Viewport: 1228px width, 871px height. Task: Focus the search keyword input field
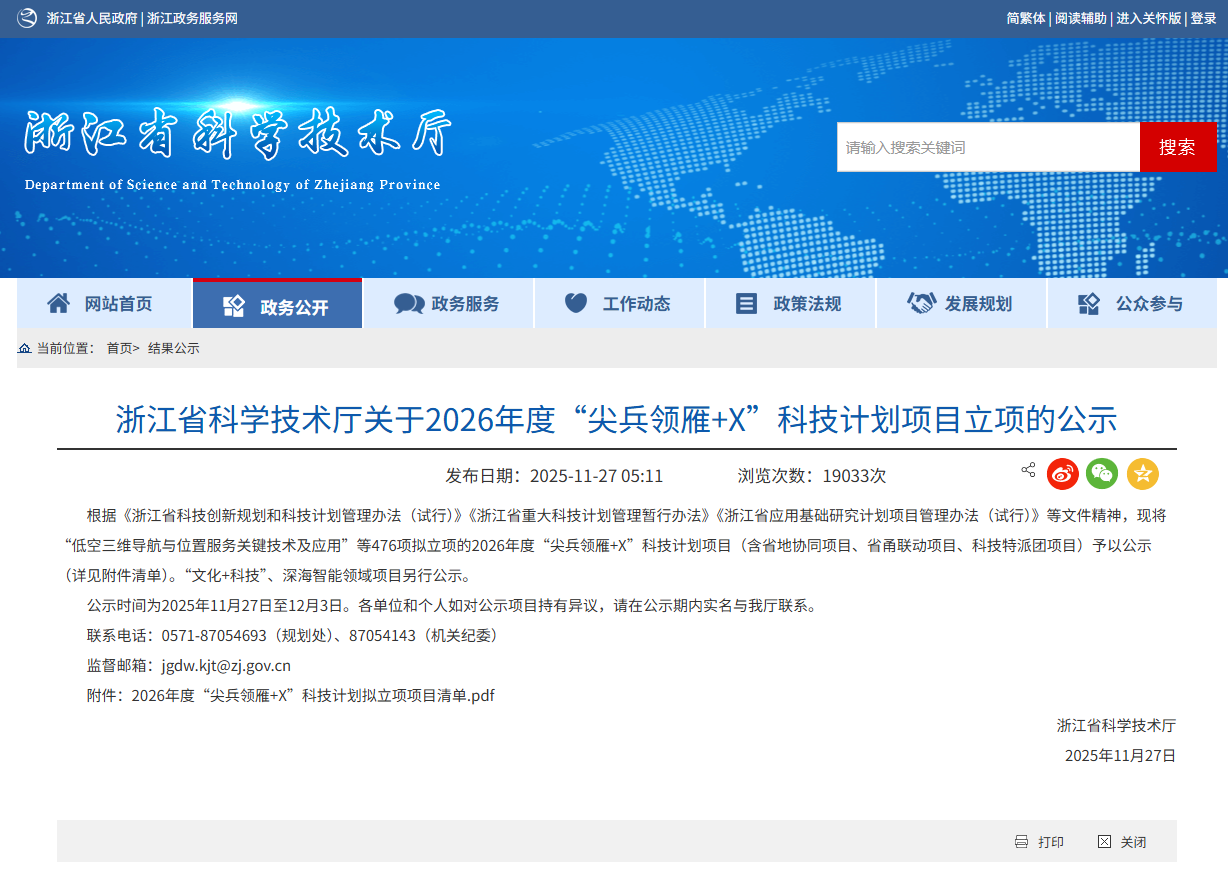coord(987,147)
